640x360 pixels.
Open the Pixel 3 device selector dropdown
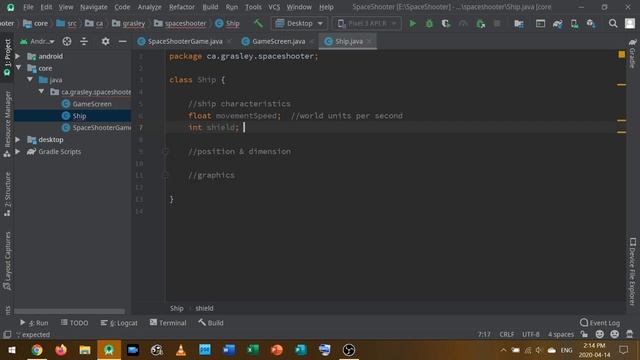click(x=367, y=24)
